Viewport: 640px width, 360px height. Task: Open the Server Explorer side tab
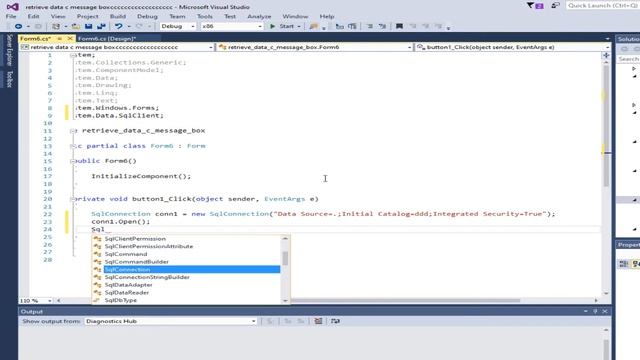click(x=9, y=50)
